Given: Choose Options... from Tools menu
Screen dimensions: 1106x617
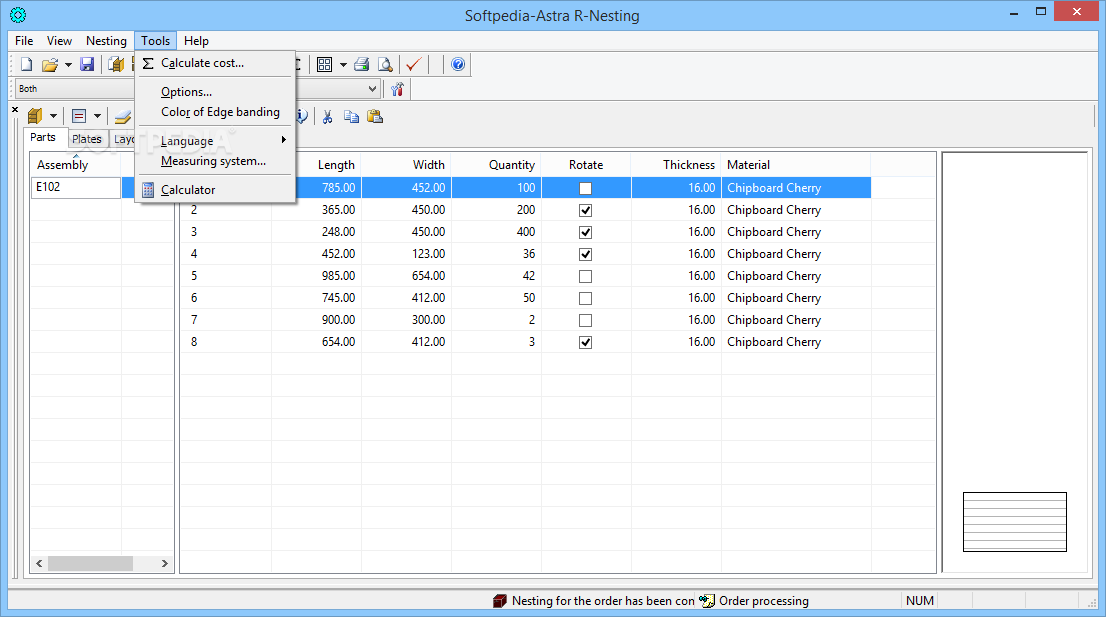Looking at the screenshot, I should (215, 92).
